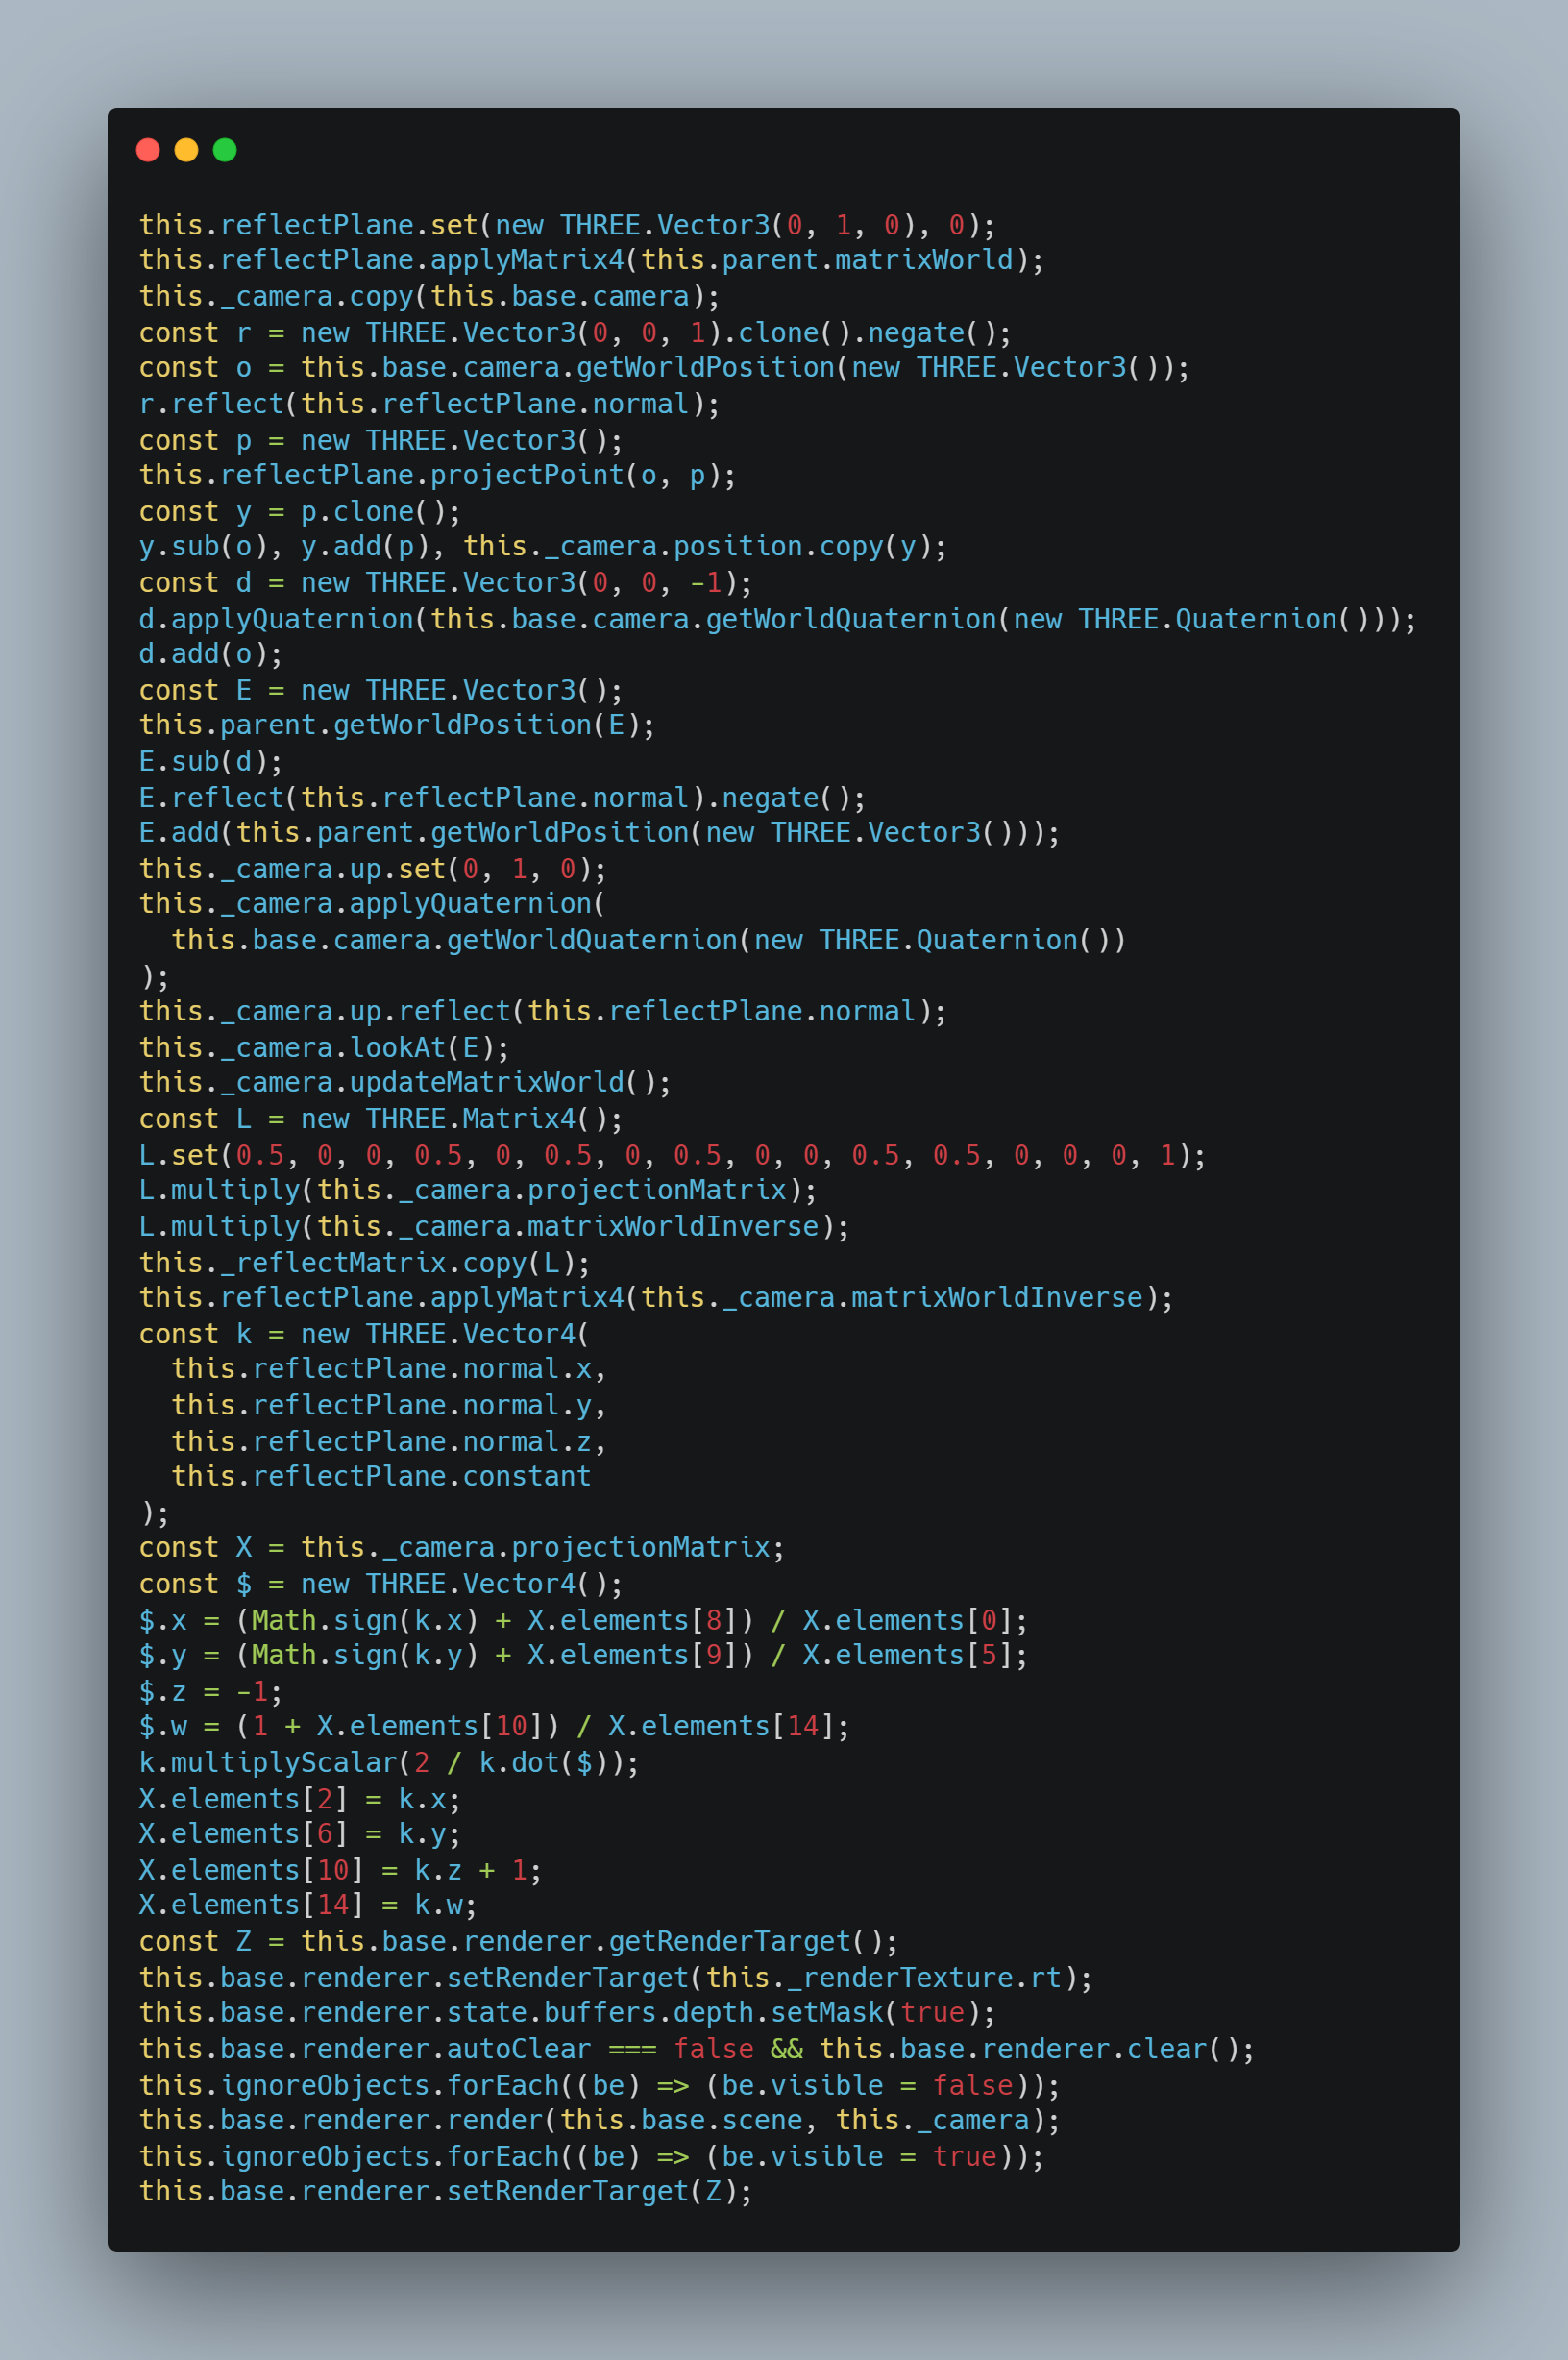This screenshot has height=2360, width=1568.
Task: Click line 'd.add(o);'
Action: (x=211, y=654)
